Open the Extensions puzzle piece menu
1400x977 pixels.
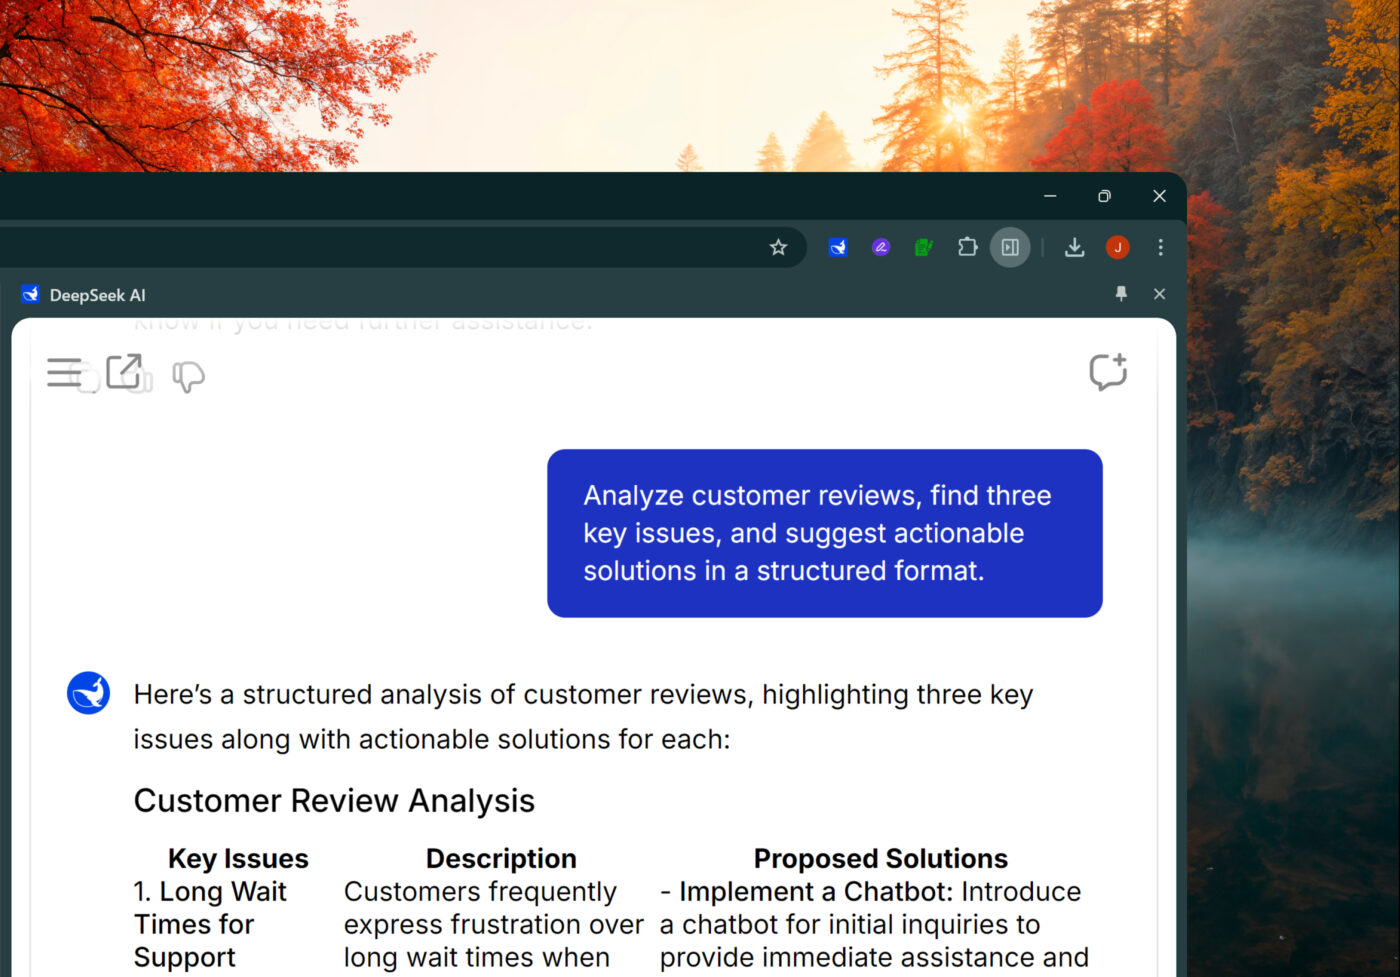967,247
